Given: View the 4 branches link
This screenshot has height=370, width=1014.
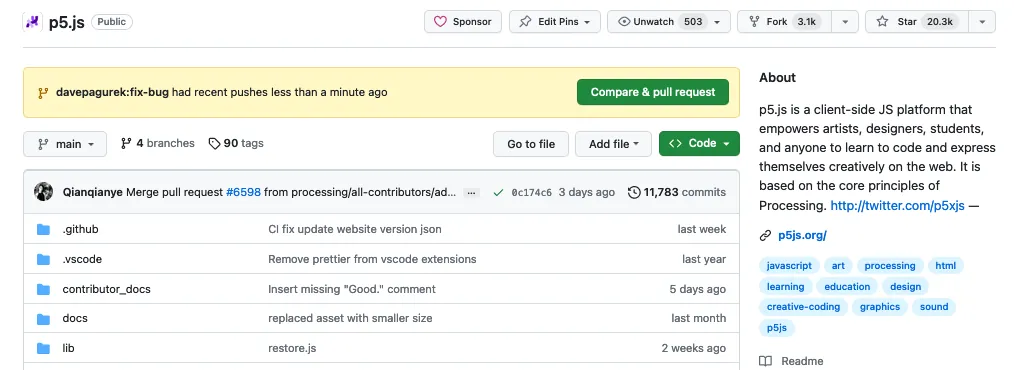Looking at the screenshot, I should pyautogui.click(x=158, y=143).
